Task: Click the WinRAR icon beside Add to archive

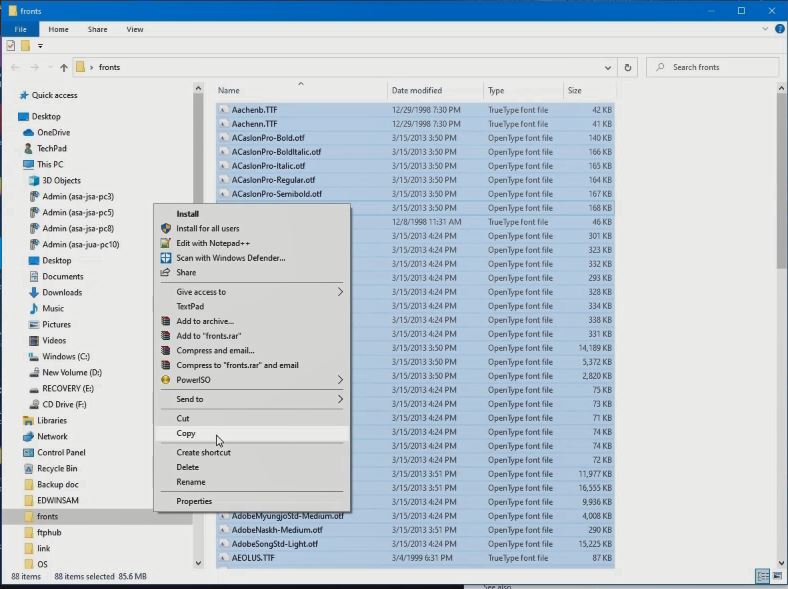Action: [166, 321]
